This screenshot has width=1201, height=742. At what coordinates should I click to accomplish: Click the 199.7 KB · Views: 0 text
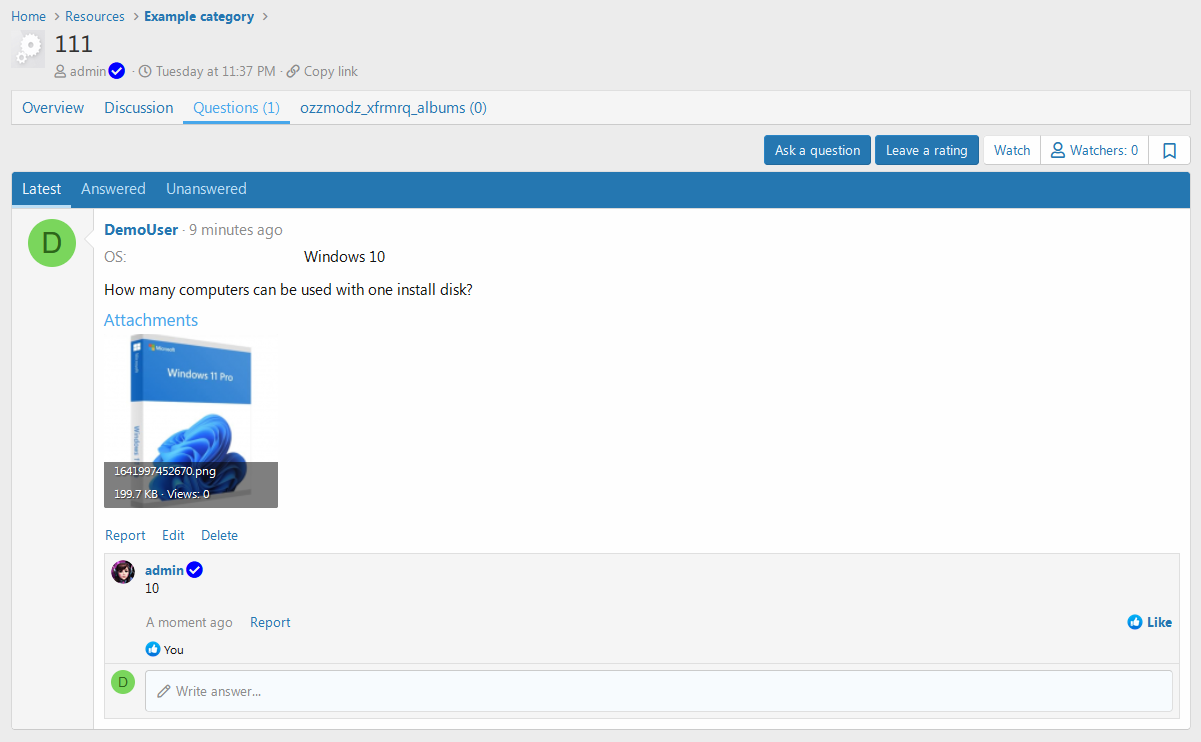pos(161,494)
